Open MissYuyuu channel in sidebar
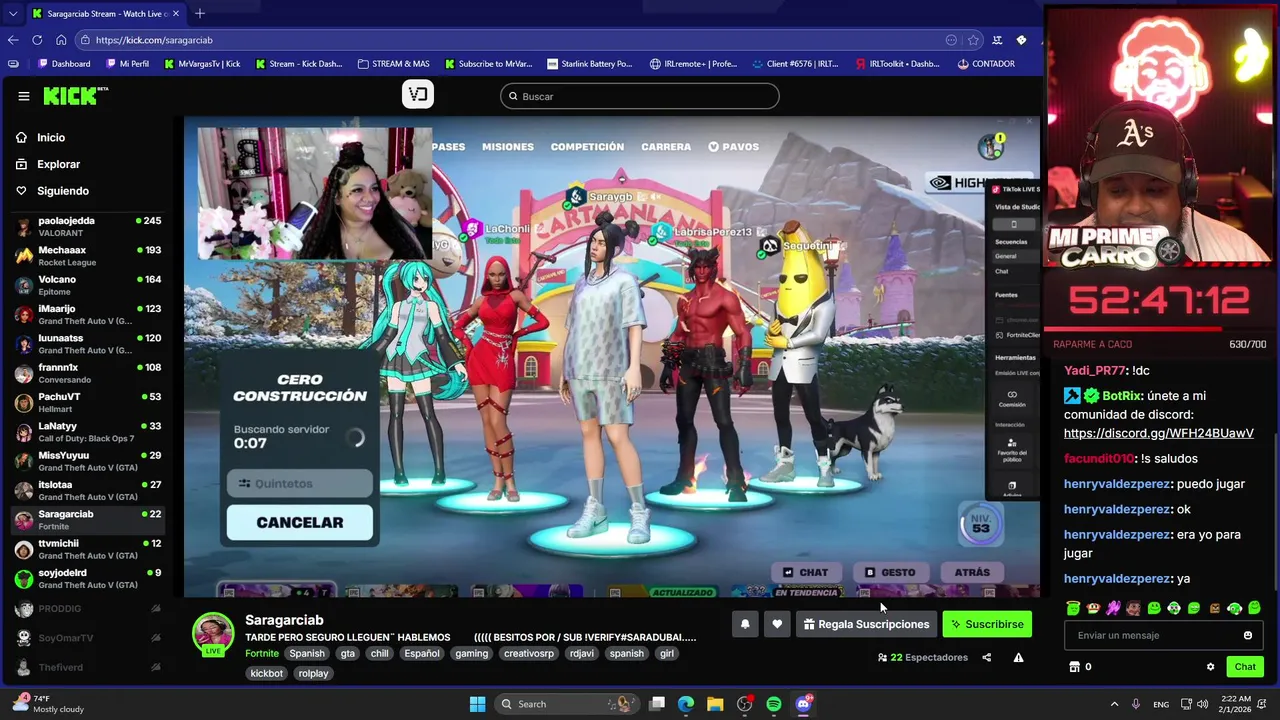Viewport: 1280px width, 720px height. pos(88,461)
